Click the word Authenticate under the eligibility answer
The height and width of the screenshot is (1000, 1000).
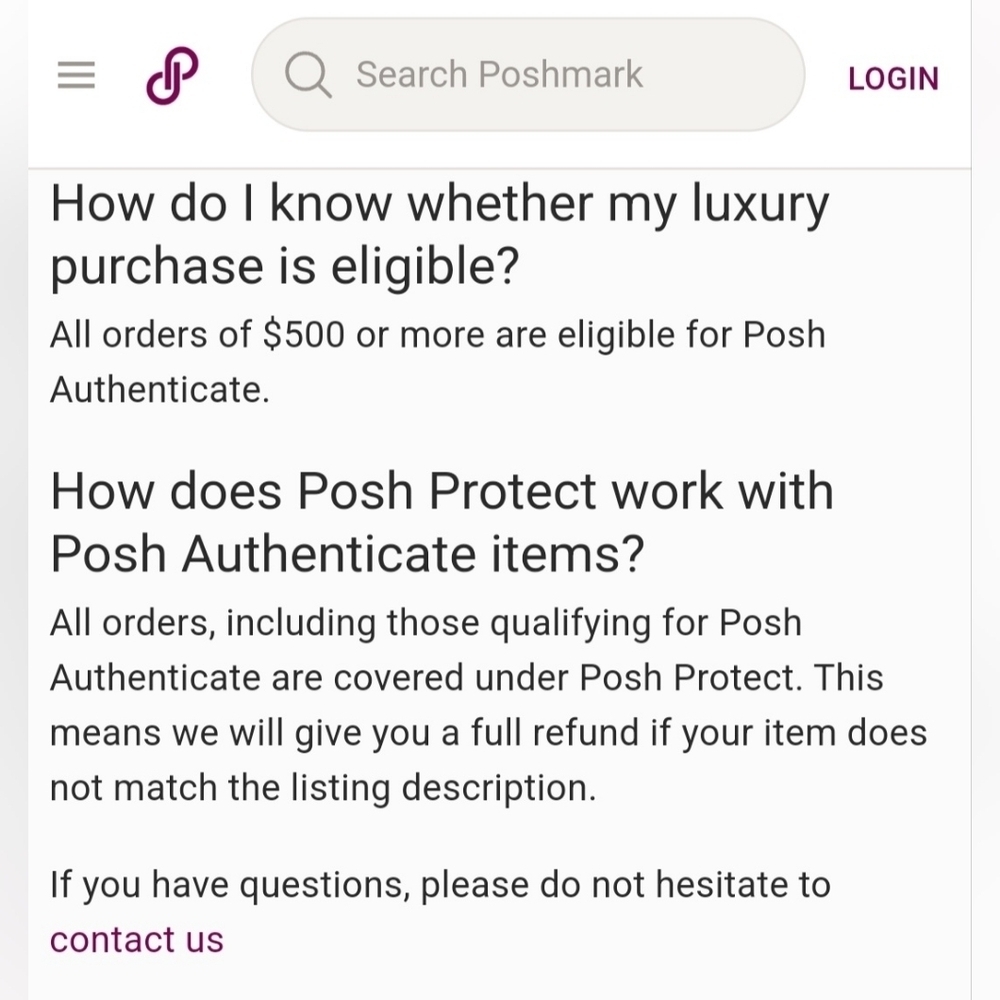click(159, 390)
